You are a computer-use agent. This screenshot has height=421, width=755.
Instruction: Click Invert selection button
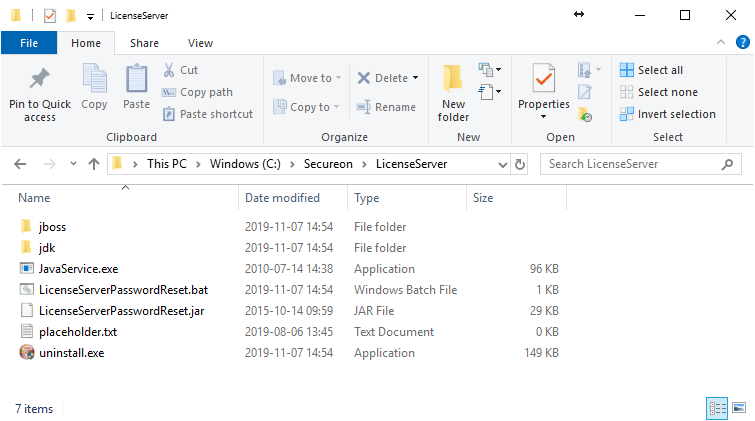[x=667, y=114]
